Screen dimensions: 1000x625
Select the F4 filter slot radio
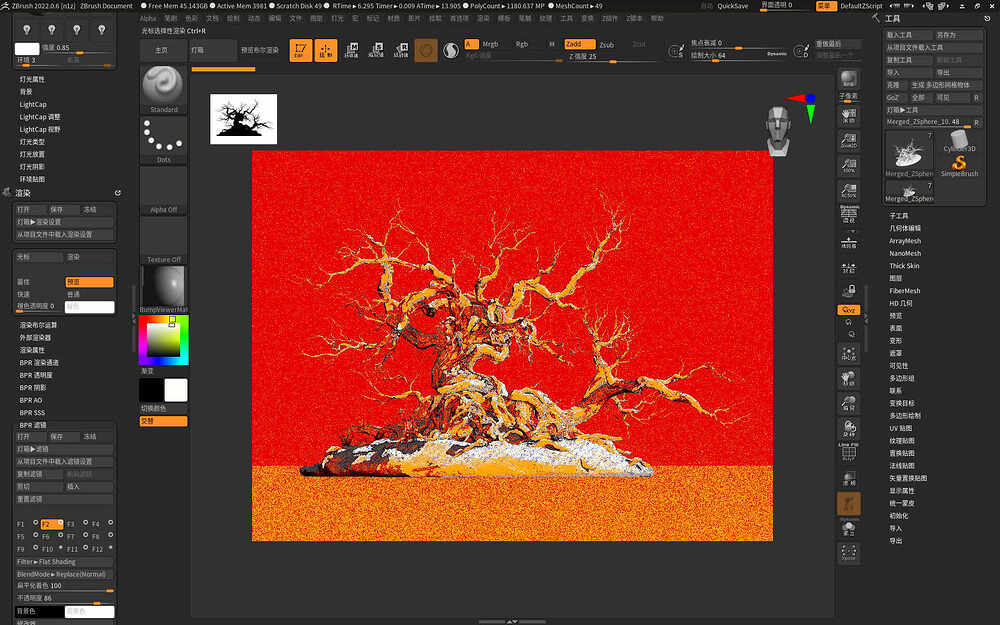click(x=110, y=522)
